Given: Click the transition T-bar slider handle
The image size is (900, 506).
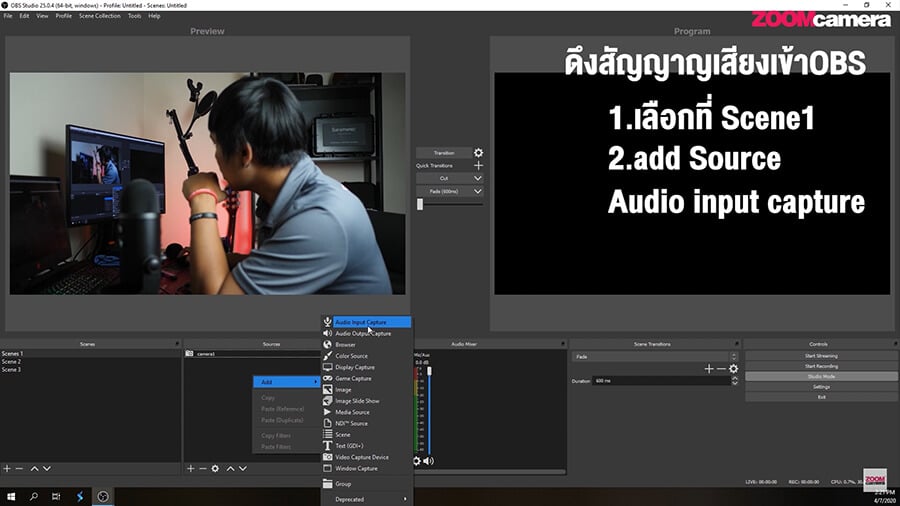Looking at the screenshot, I should [420, 204].
